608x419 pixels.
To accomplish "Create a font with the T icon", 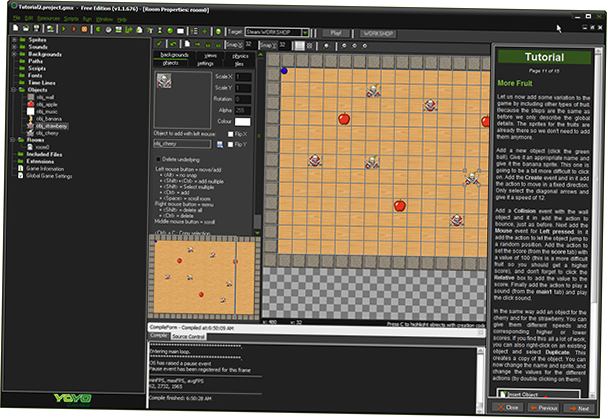I will pos(150,30).
